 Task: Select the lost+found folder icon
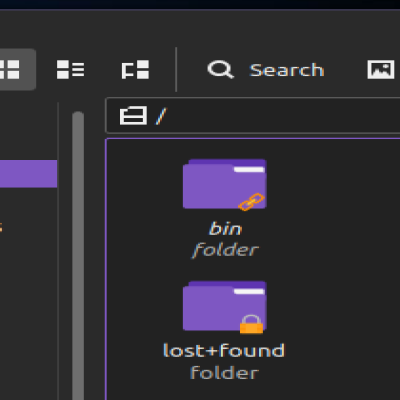click(224, 306)
